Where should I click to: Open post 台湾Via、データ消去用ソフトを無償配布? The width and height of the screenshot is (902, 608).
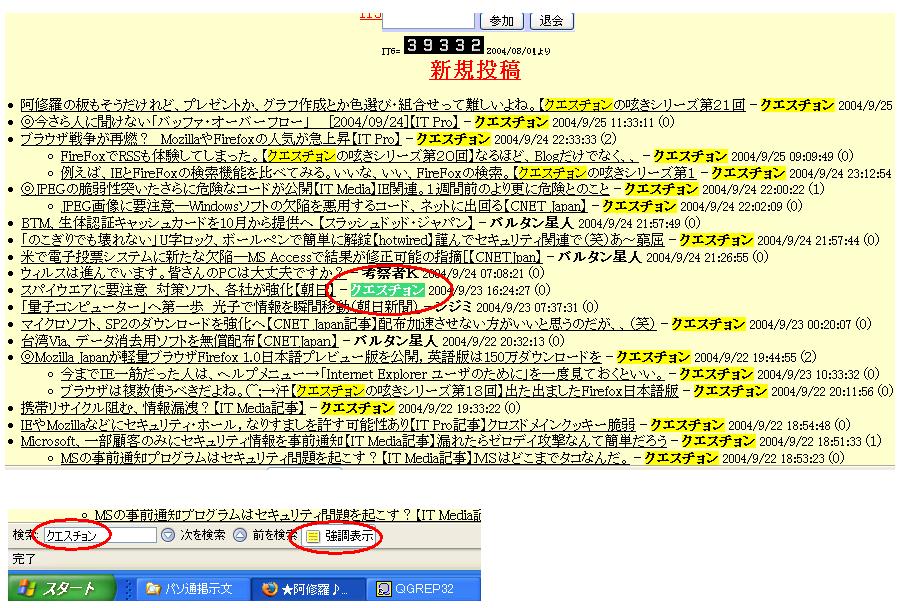pyautogui.click(x=179, y=341)
